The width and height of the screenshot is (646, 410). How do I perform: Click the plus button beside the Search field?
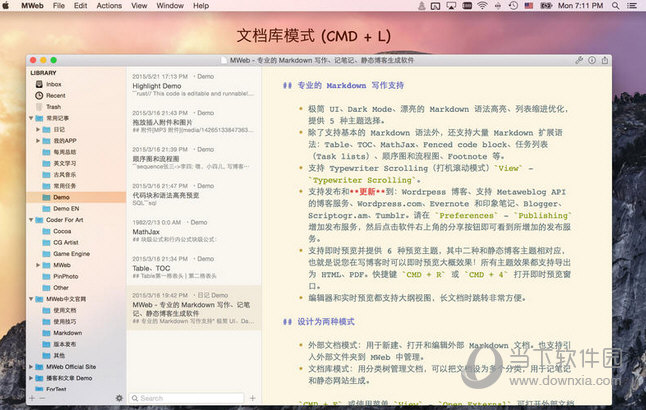[253, 398]
